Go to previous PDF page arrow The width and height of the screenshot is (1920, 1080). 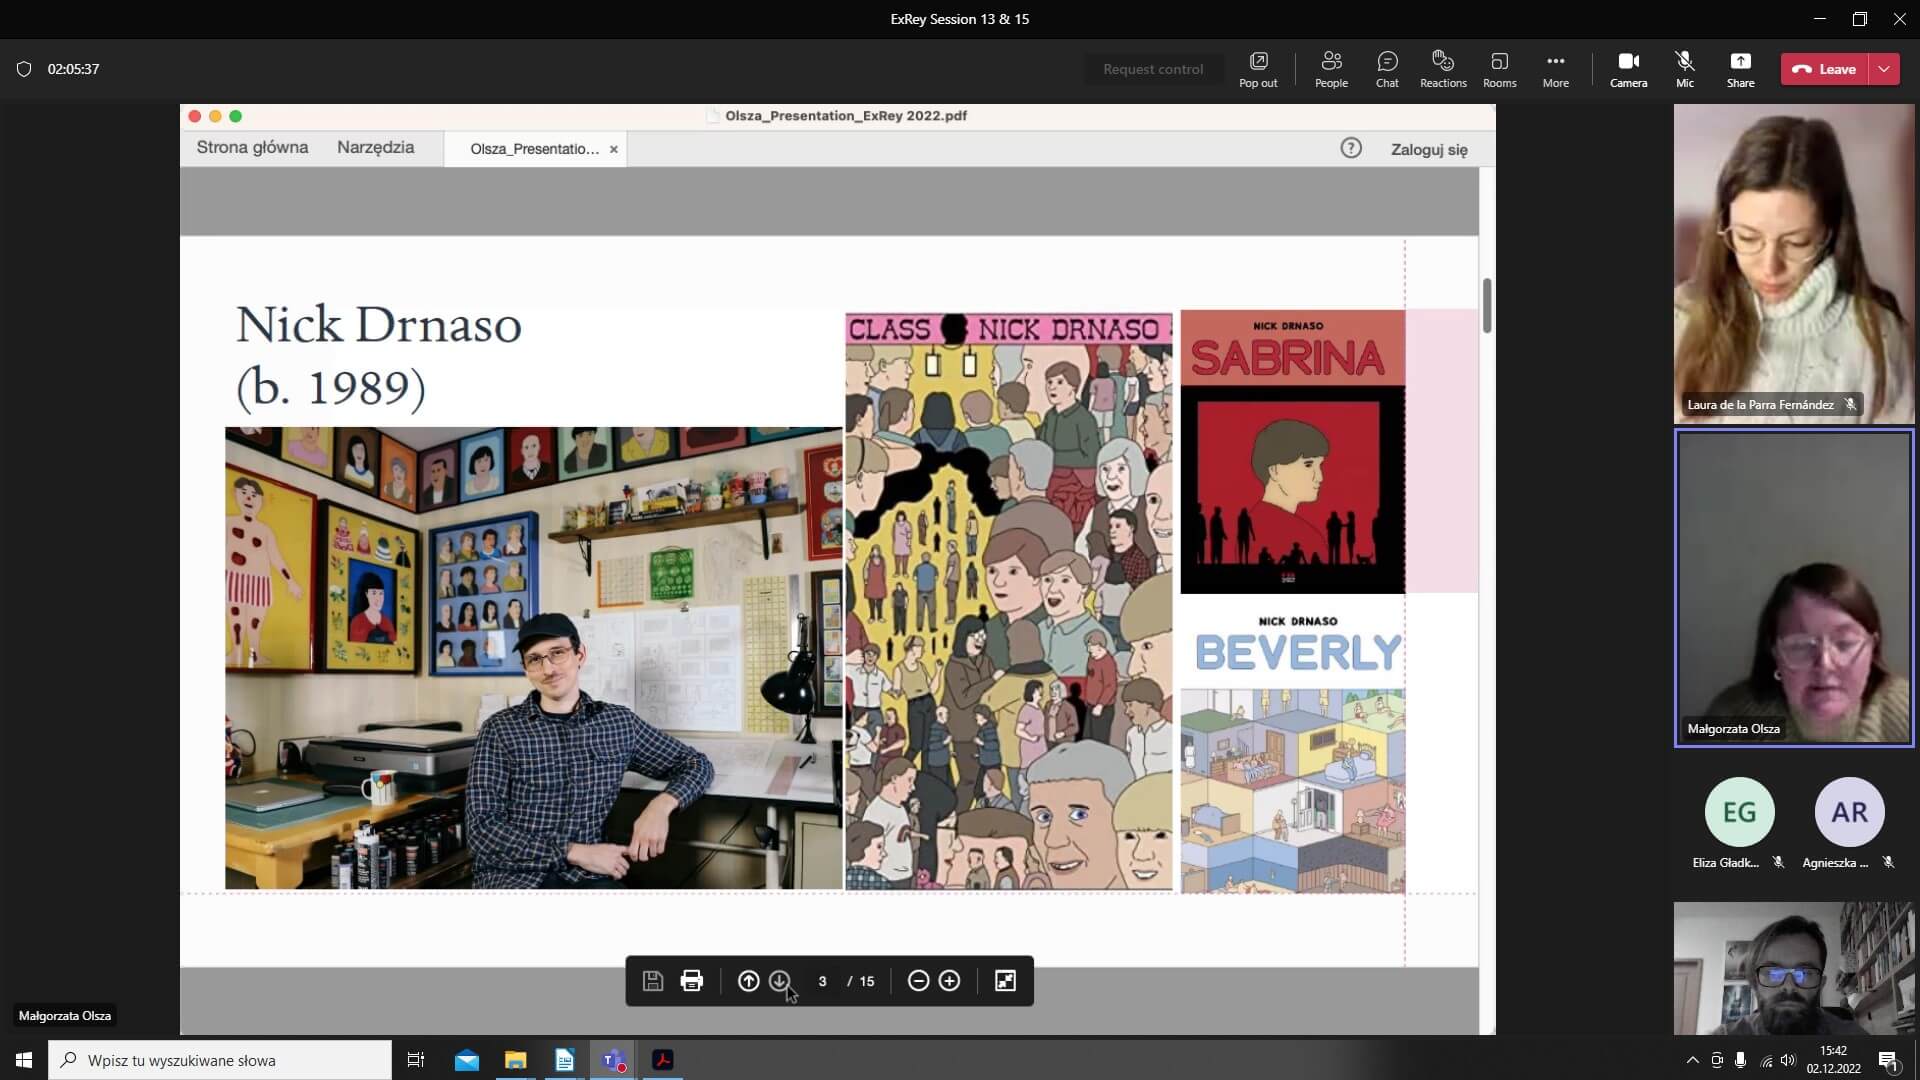point(748,981)
